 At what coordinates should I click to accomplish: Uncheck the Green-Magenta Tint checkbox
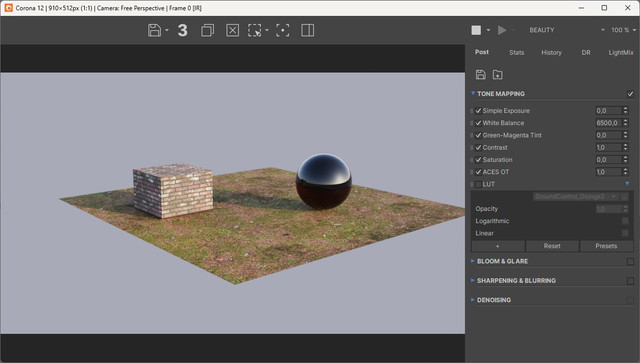click(478, 135)
